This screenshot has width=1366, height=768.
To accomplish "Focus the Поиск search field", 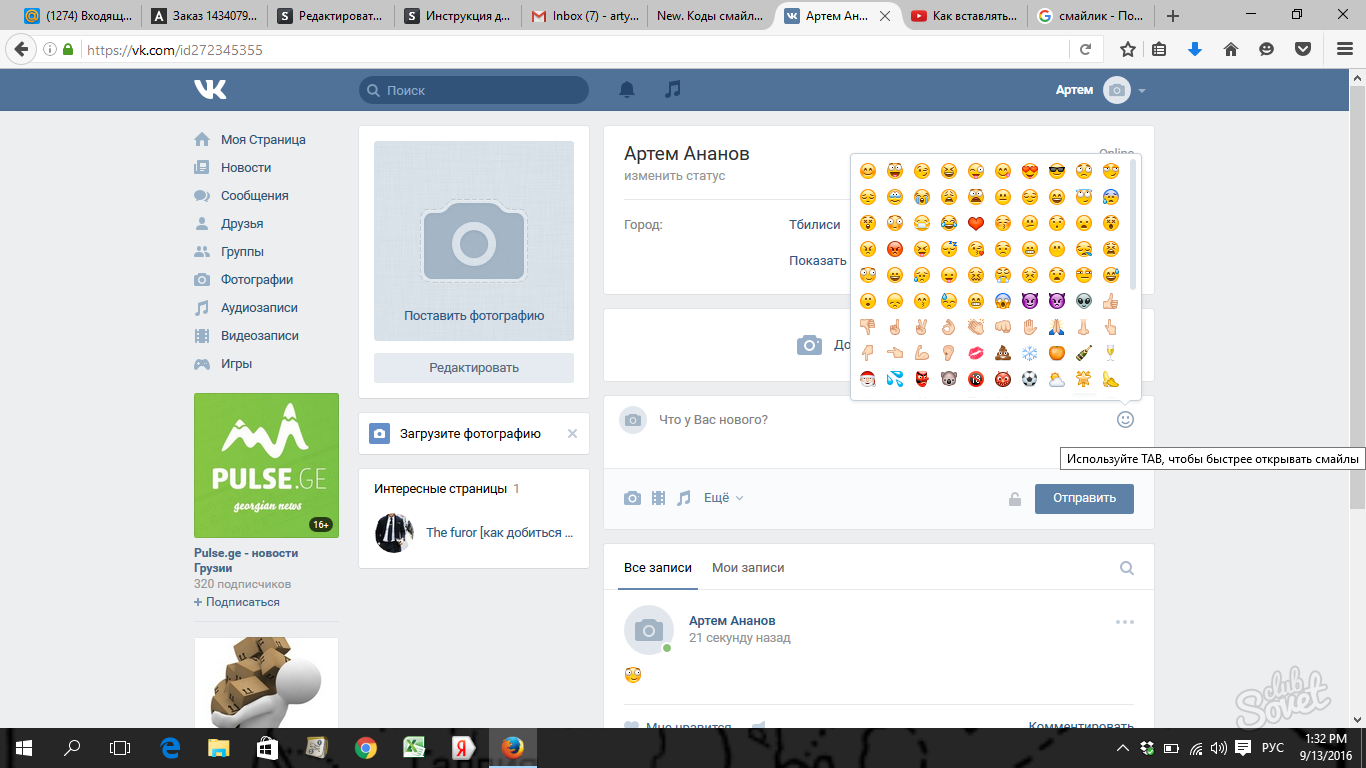I will point(474,90).
